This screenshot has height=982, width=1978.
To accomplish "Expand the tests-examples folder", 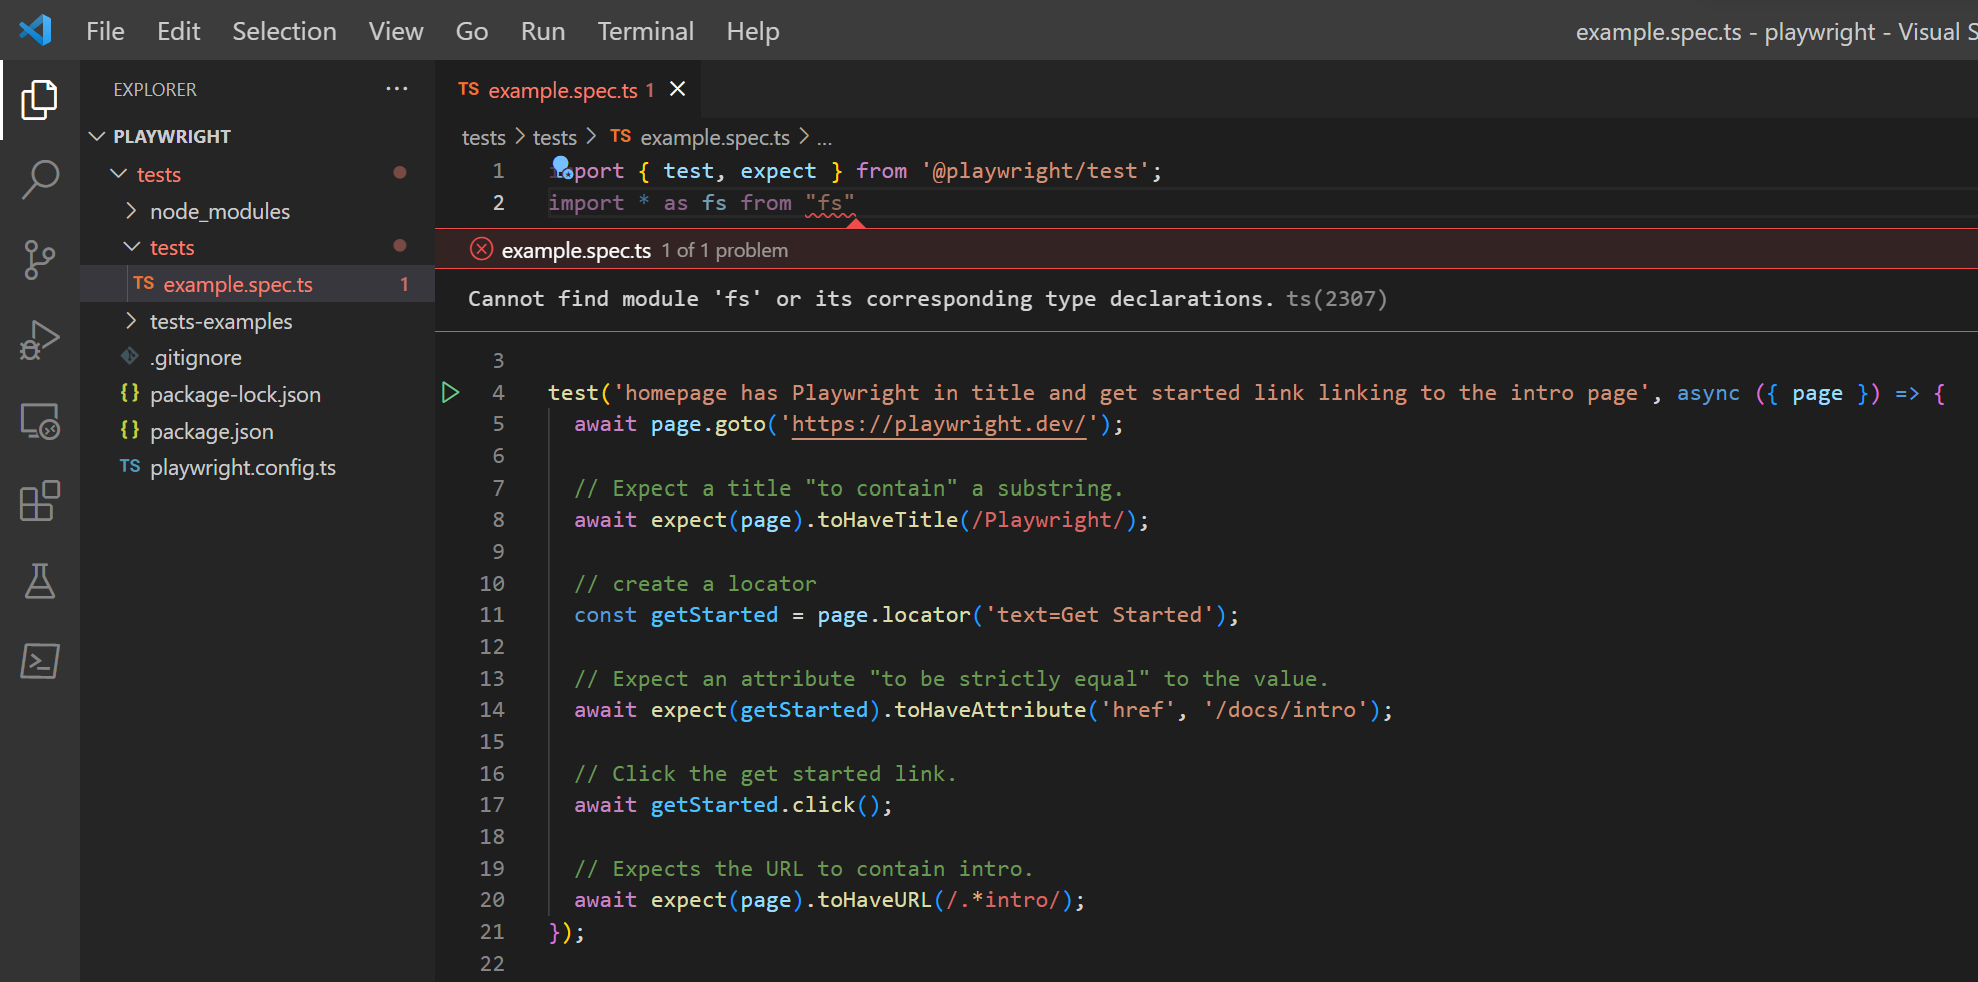I will [x=131, y=321].
